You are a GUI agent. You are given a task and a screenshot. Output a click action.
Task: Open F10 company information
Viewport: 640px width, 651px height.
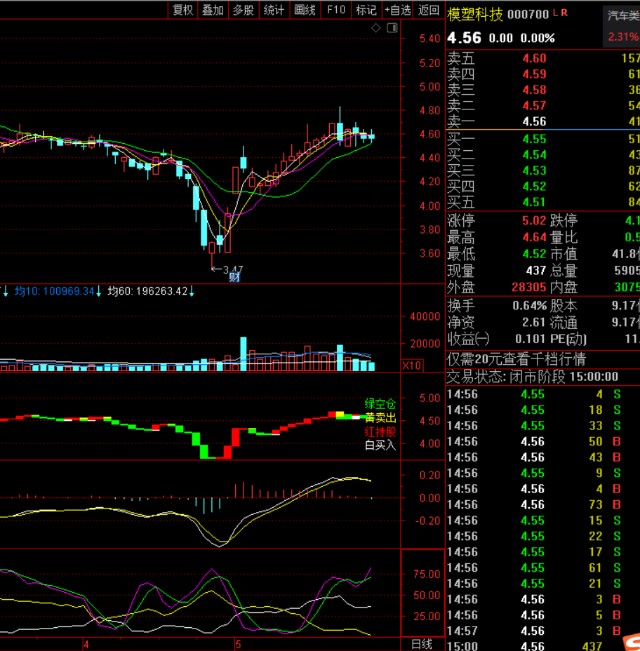click(336, 10)
